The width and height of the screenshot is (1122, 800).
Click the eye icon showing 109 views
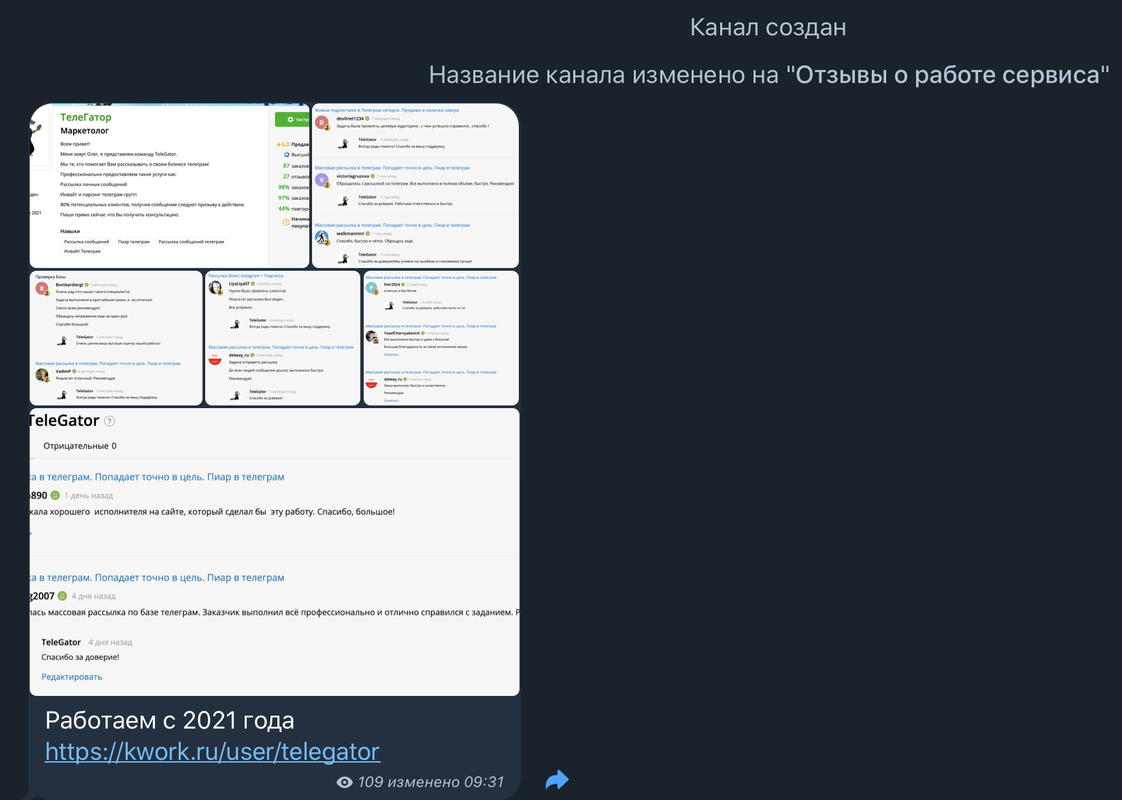pyautogui.click(x=343, y=782)
